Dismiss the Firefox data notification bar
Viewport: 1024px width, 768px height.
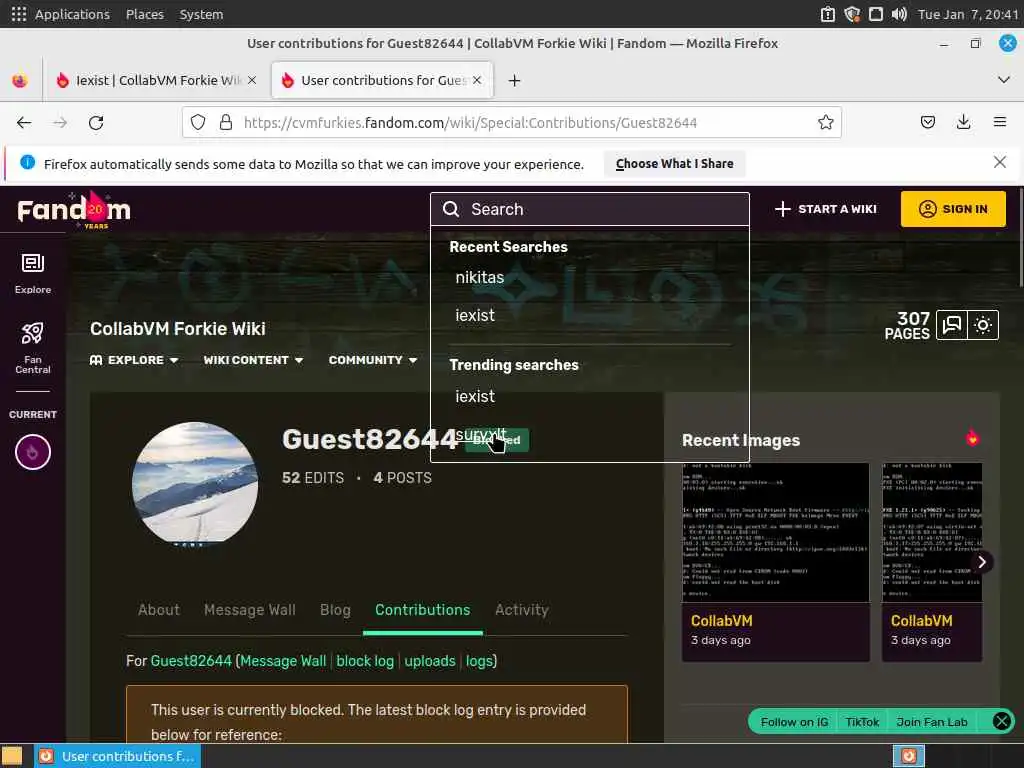[999, 162]
